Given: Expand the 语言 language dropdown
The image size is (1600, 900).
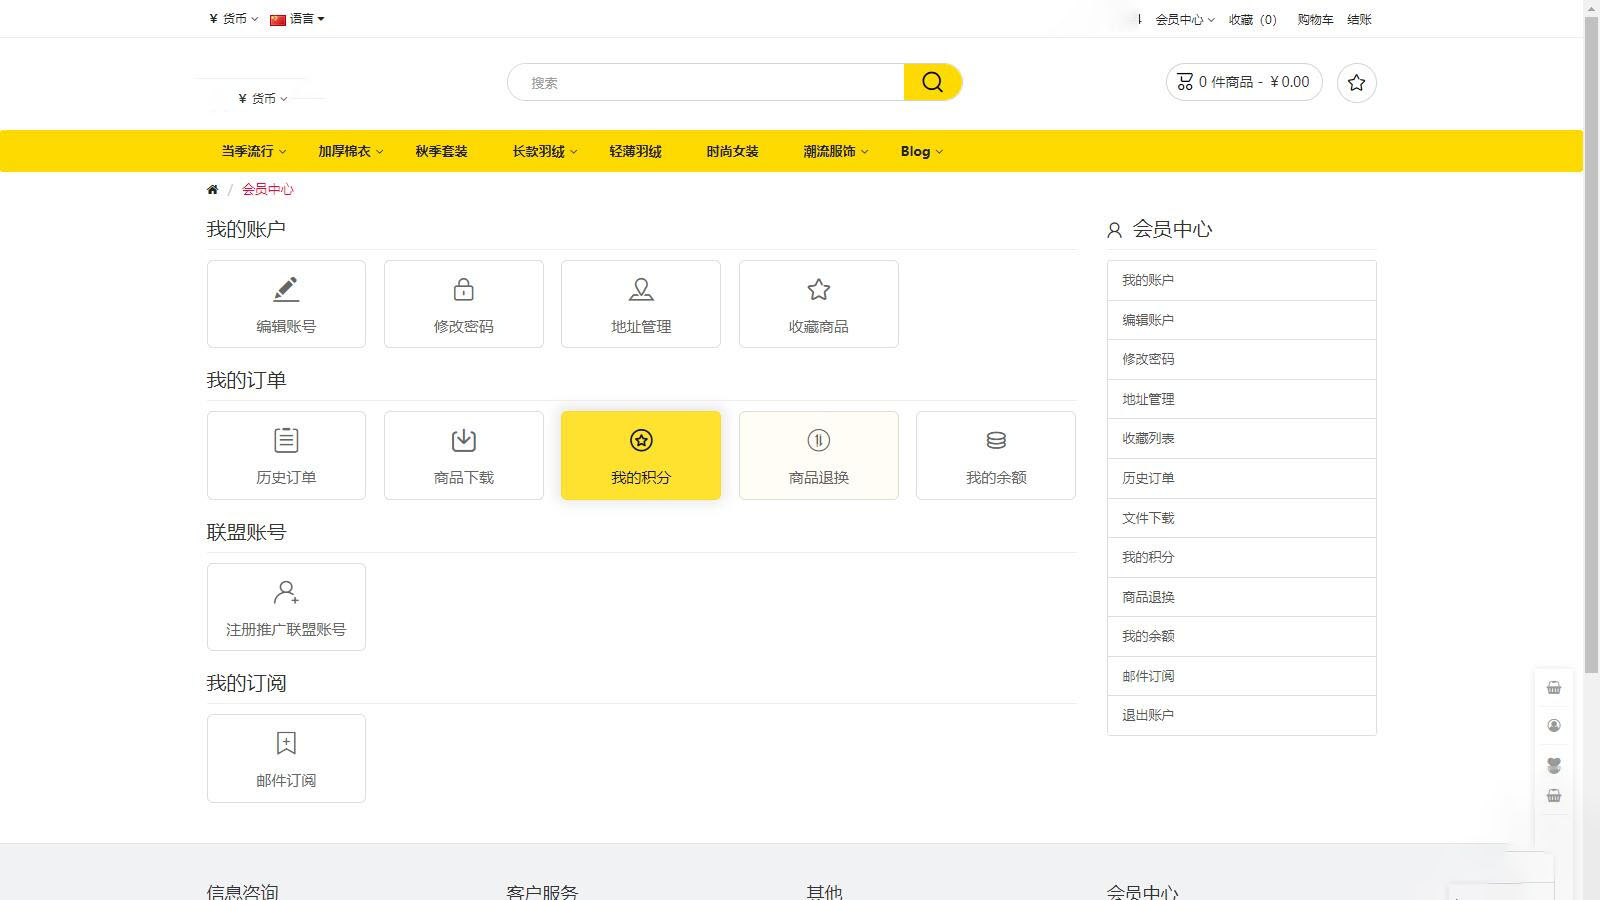Looking at the screenshot, I should (x=298, y=19).
